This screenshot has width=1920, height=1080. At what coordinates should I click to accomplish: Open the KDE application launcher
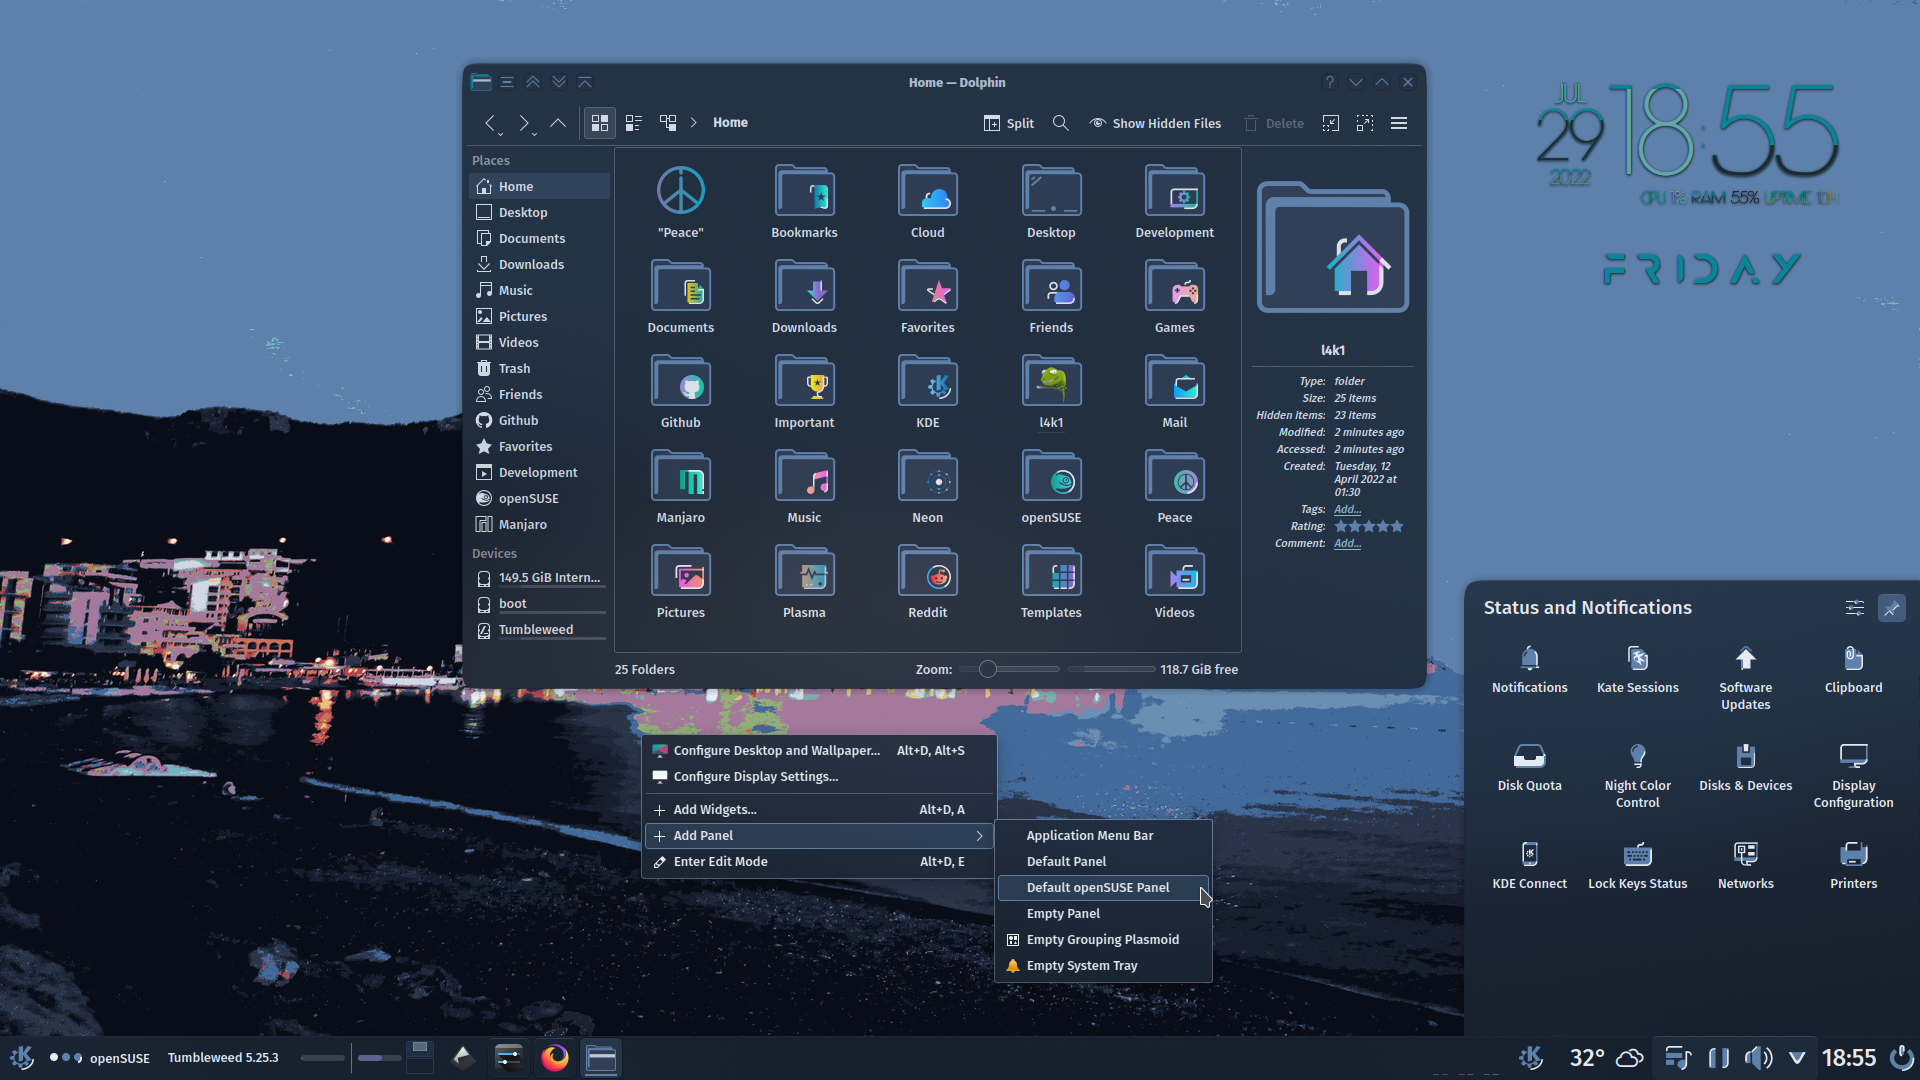pos(22,1058)
